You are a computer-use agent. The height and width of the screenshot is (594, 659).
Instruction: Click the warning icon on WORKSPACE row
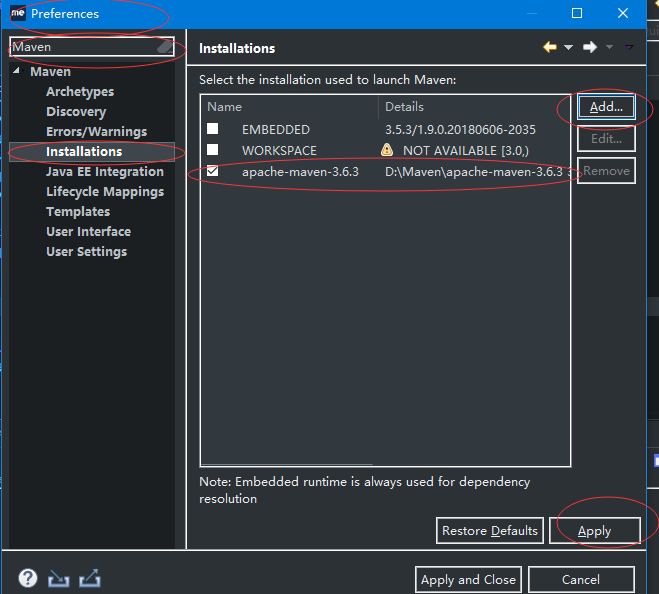point(387,150)
